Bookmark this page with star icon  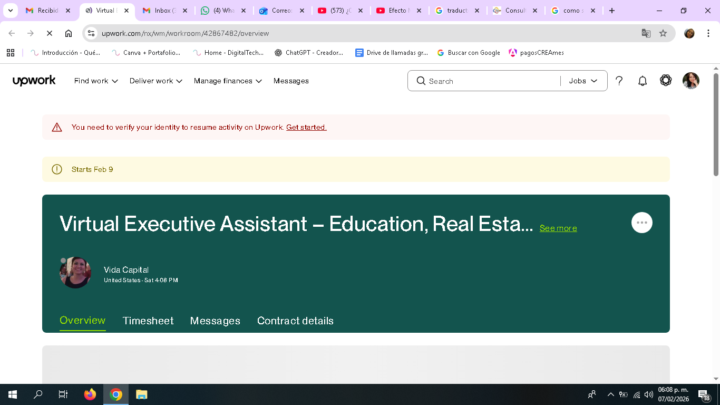tap(662, 33)
